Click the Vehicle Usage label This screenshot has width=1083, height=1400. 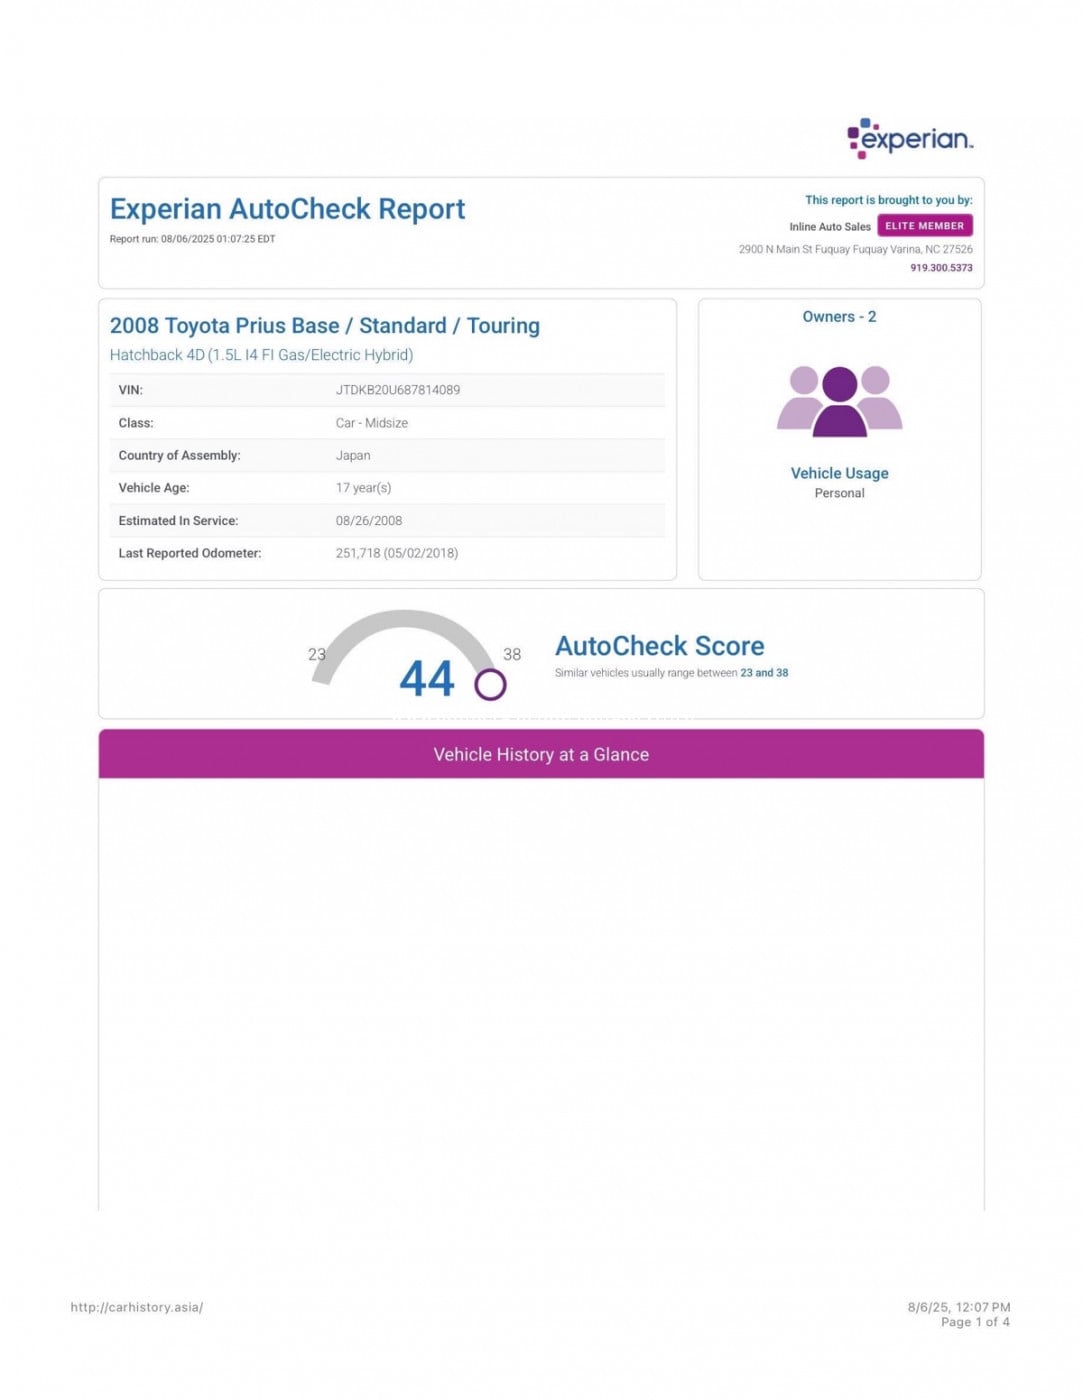click(x=839, y=474)
